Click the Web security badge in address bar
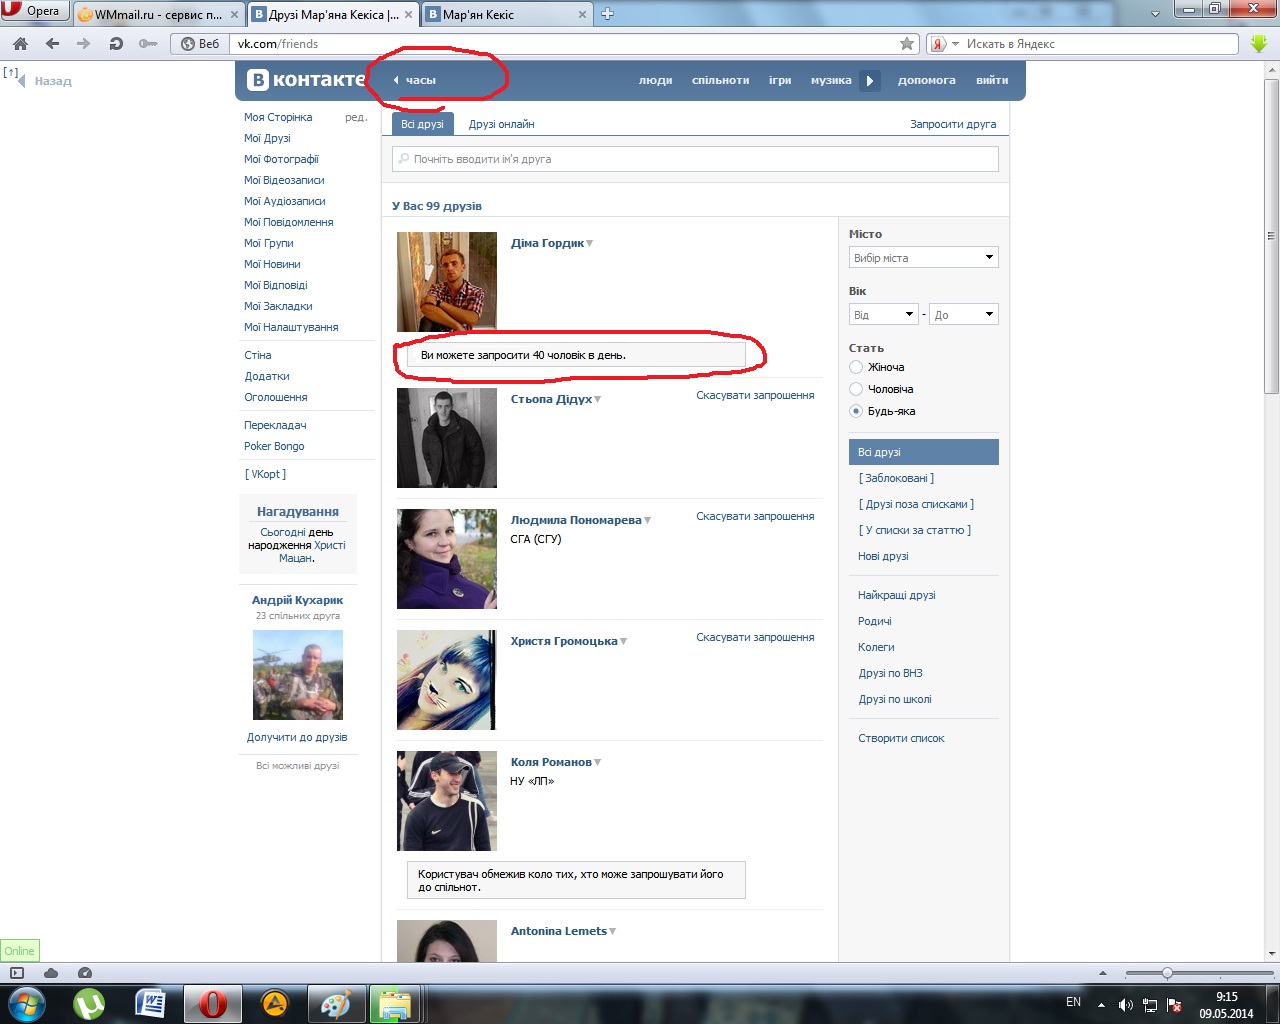This screenshot has width=1280, height=1024. pyautogui.click(x=199, y=44)
